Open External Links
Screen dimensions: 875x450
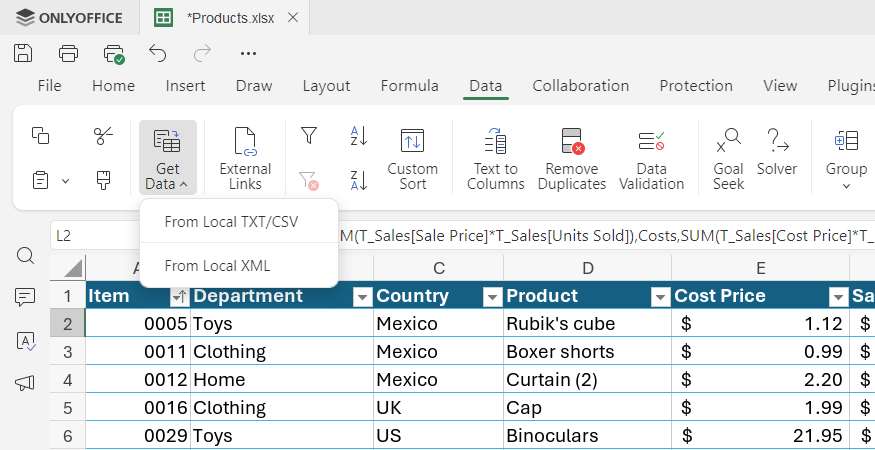[x=245, y=158]
